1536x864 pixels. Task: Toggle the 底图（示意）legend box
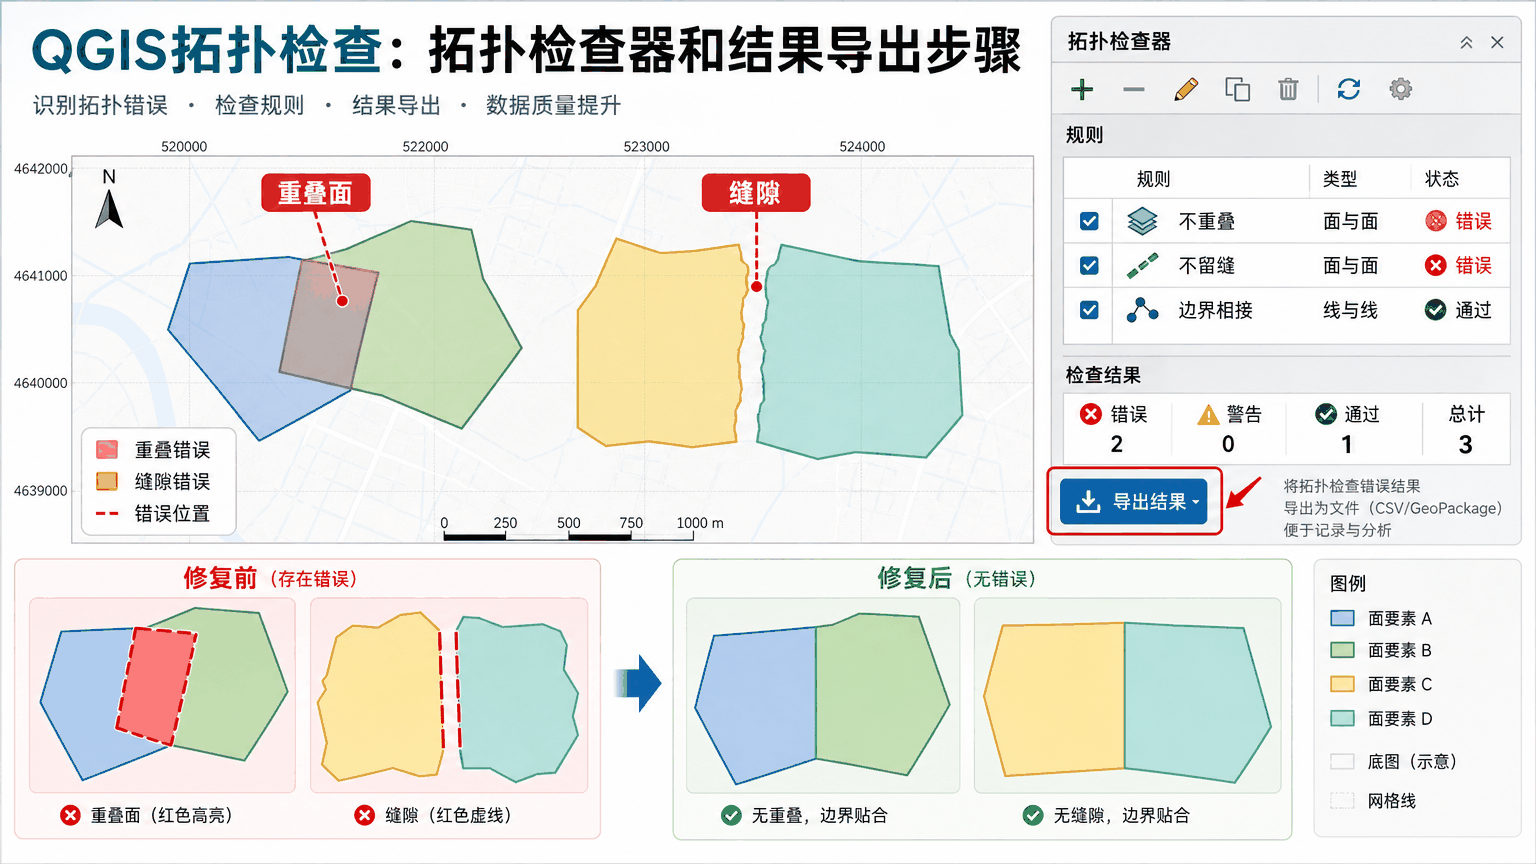(1342, 762)
